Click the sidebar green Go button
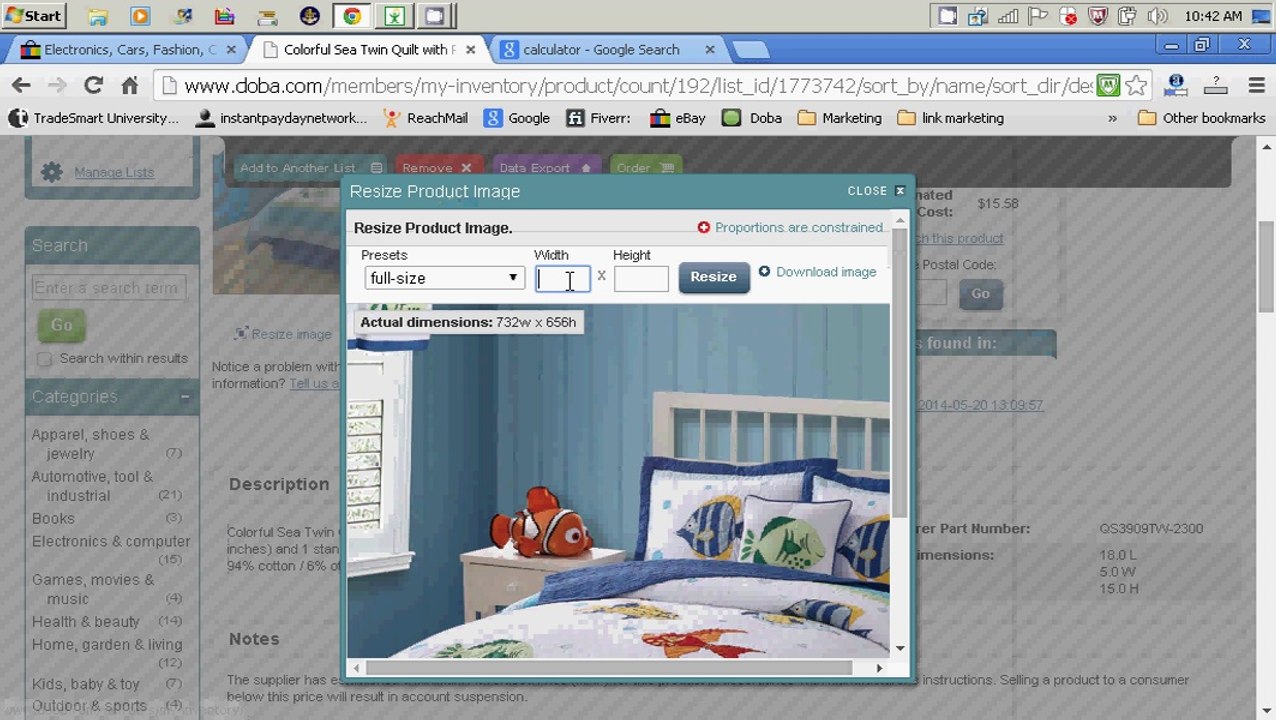The image size is (1276, 720). click(61, 325)
